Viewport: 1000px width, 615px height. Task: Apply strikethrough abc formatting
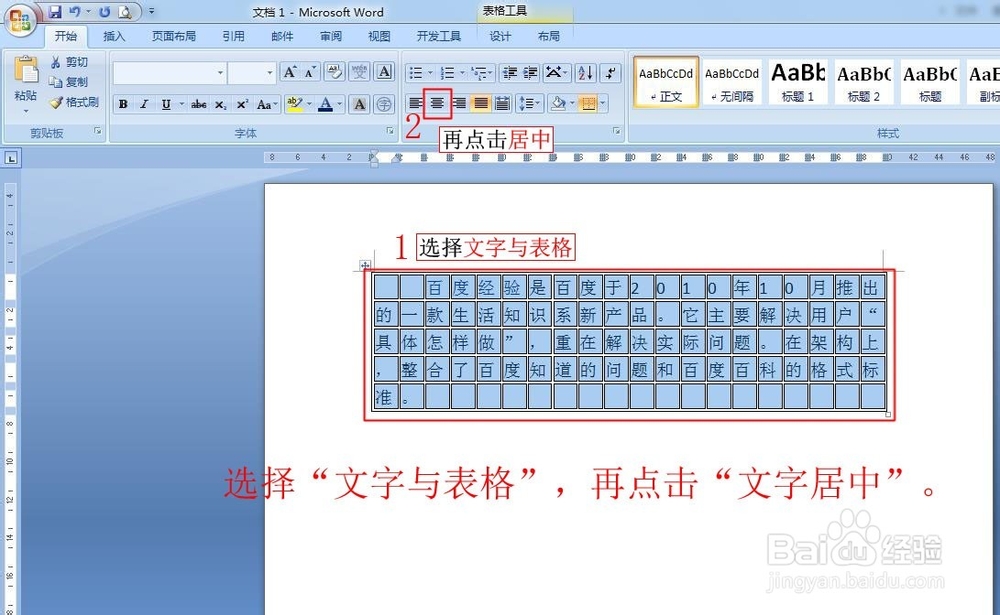click(x=198, y=104)
